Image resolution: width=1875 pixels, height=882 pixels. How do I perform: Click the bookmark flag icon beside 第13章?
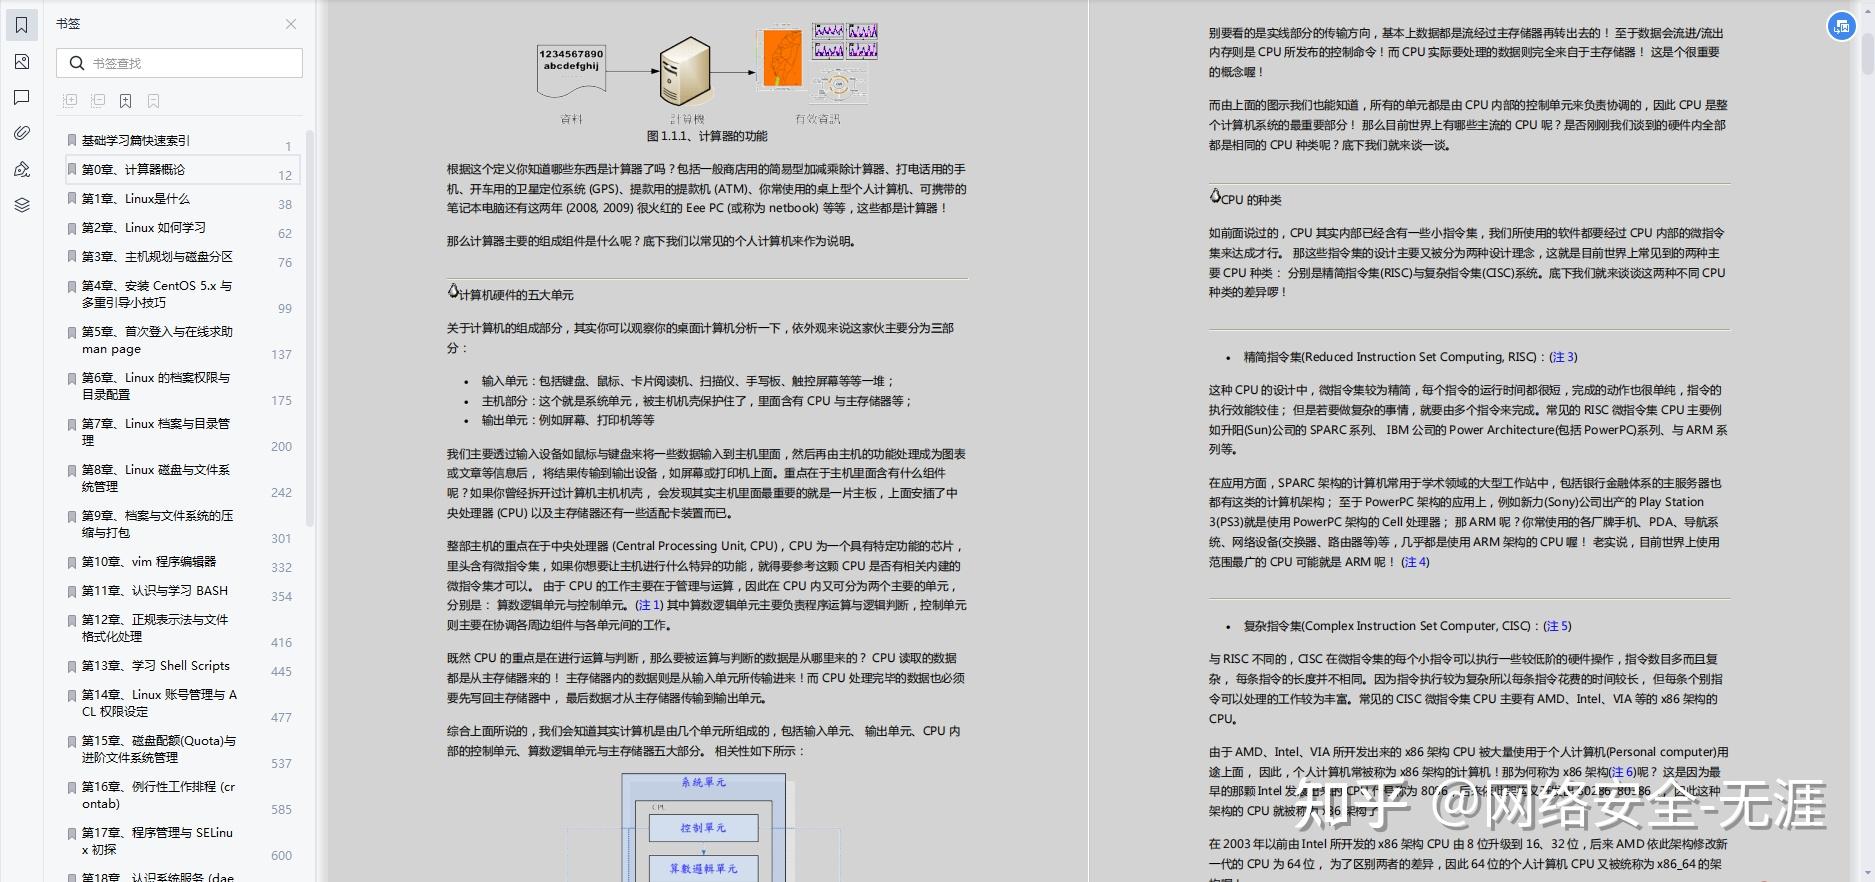point(72,667)
